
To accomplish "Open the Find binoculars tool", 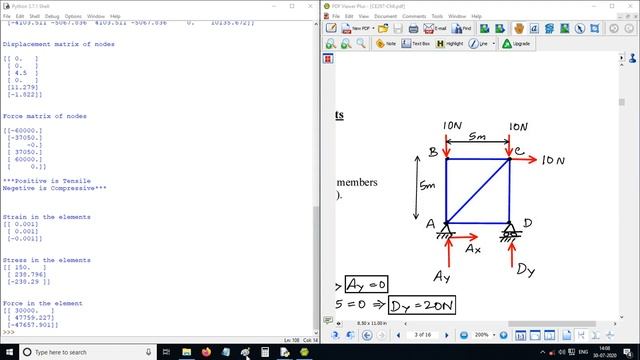I will pyautogui.click(x=462, y=28).
